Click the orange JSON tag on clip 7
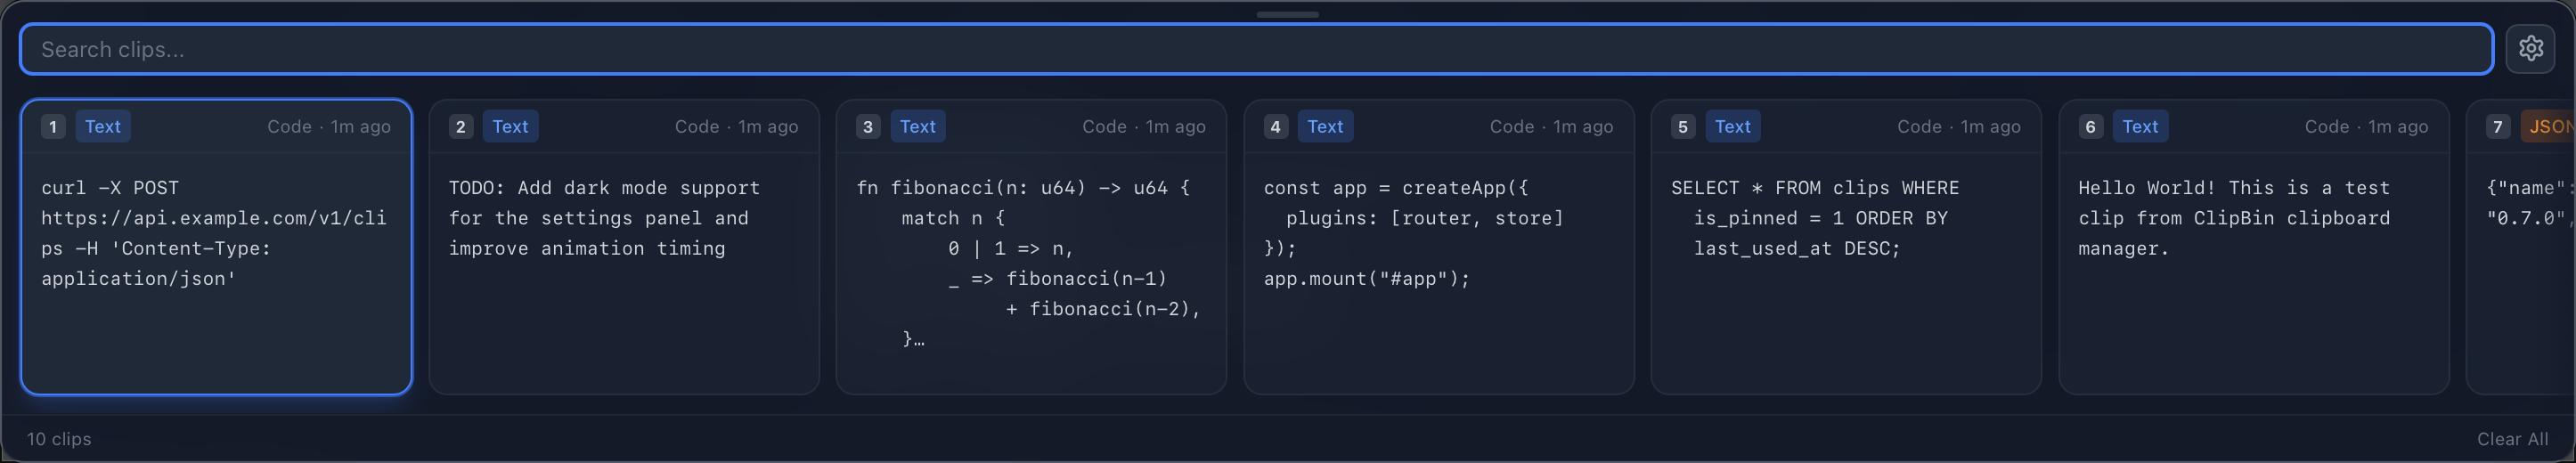The width and height of the screenshot is (2576, 463). 2548,127
